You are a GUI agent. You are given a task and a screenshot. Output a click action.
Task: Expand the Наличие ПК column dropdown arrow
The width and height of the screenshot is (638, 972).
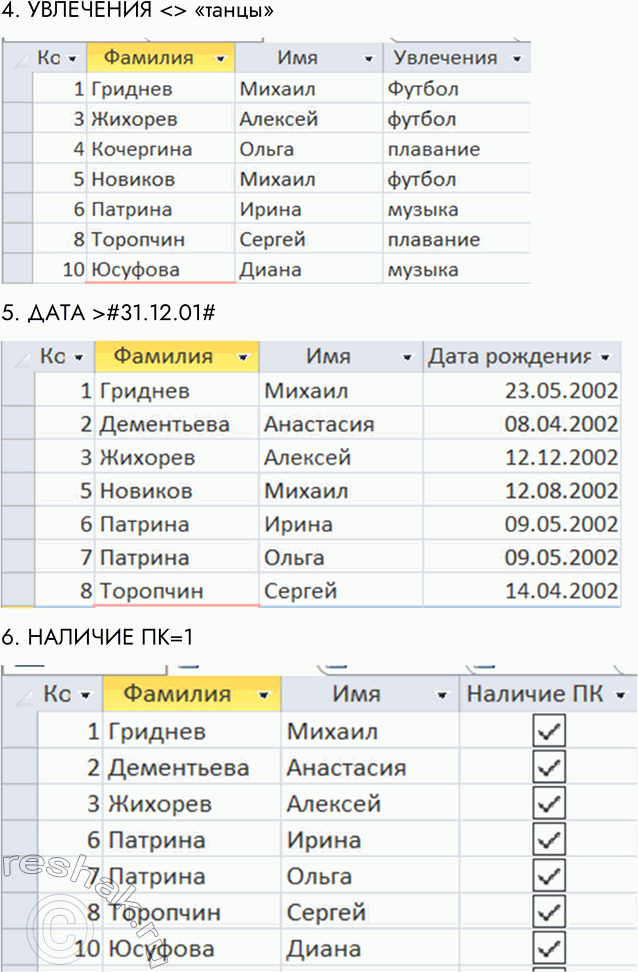(622, 694)
